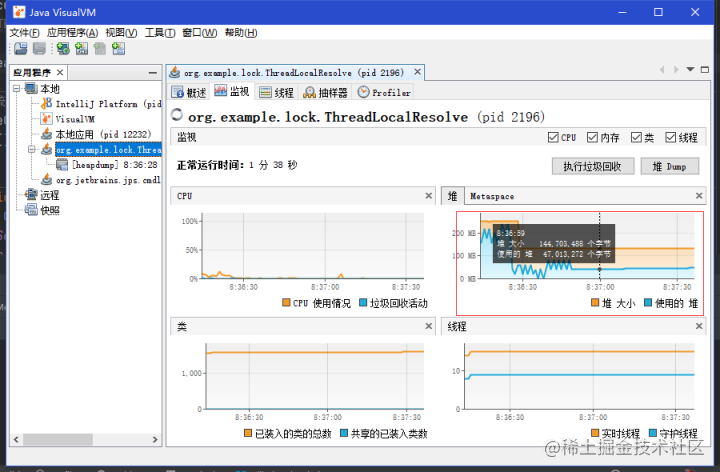Close the Threads (线程) chart panel
Screen dimensions: 720x472
point(699,326)
